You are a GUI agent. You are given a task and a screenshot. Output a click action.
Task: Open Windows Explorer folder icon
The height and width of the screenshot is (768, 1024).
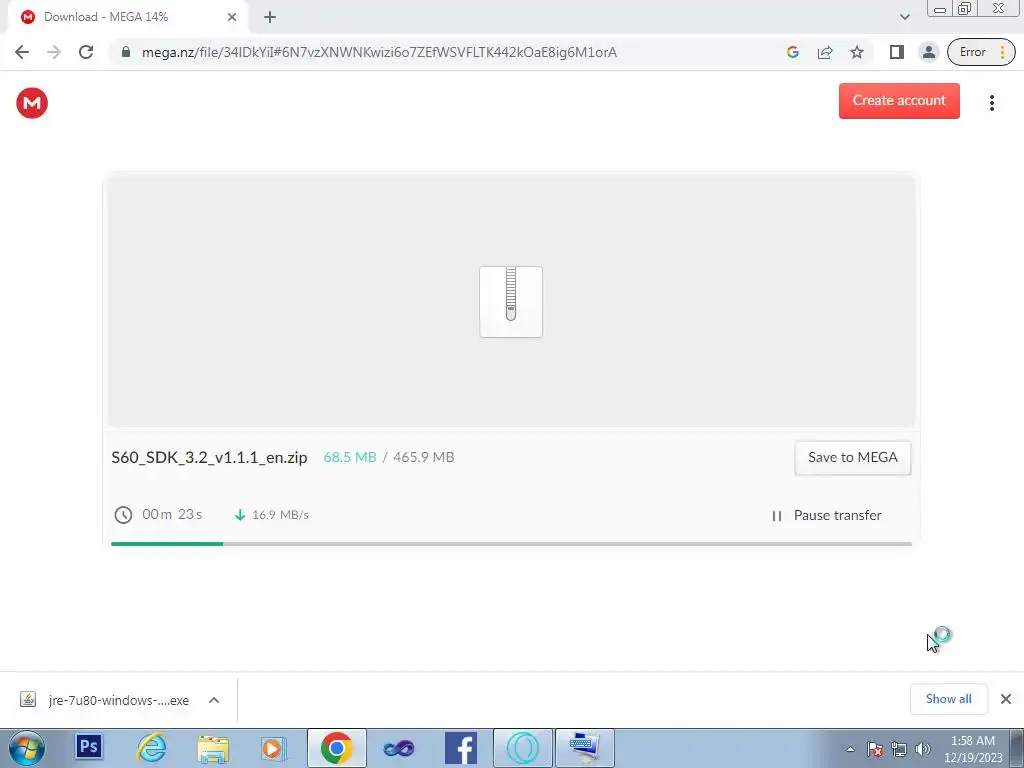point(213,749)
